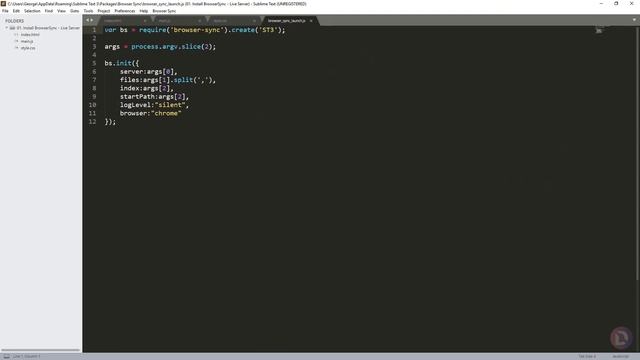Open the Preferences menu
Image resolution: width=640 pixels, height=360 pixels.
point(125,11)
